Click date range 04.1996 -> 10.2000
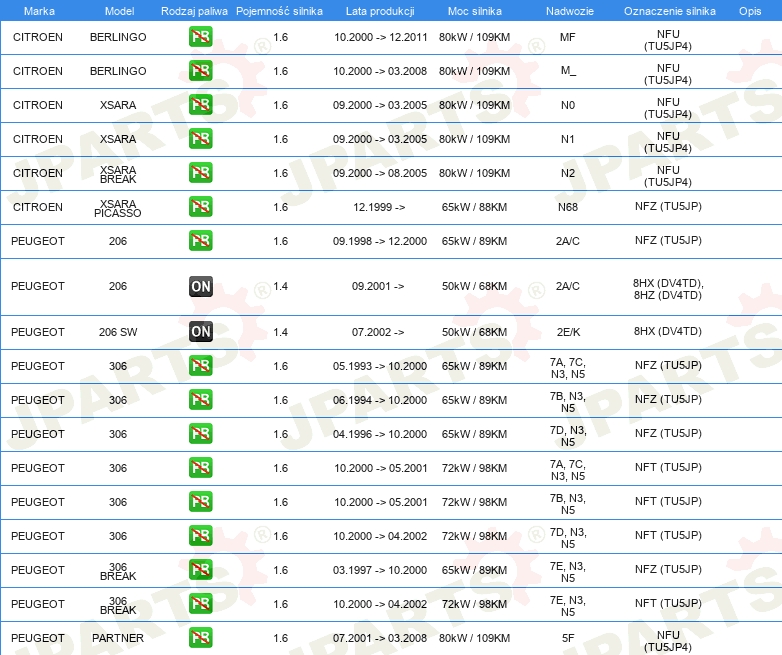The image size is (782, 655). [x=380, y=434]
